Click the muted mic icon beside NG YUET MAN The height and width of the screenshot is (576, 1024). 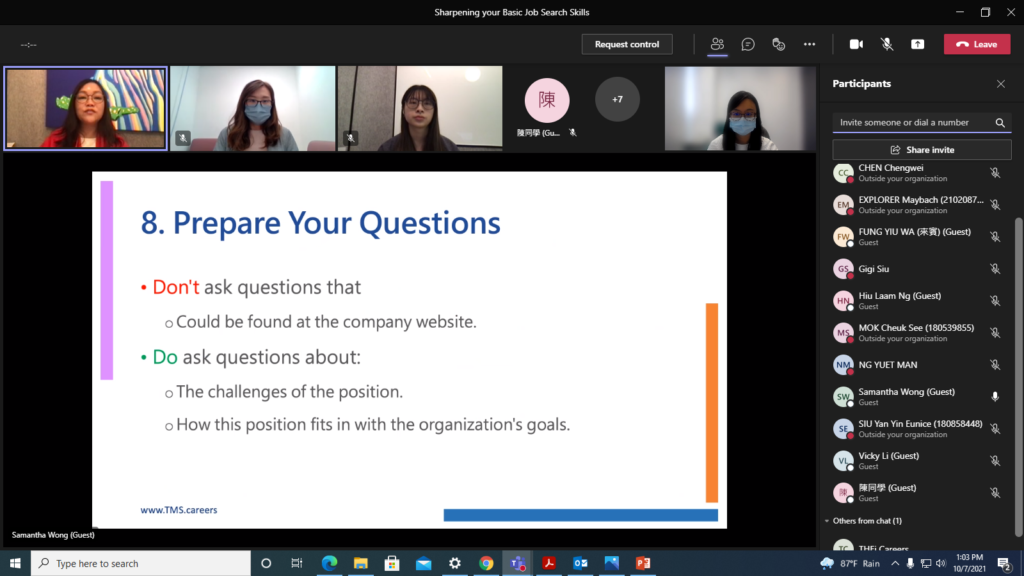(995, 365)
